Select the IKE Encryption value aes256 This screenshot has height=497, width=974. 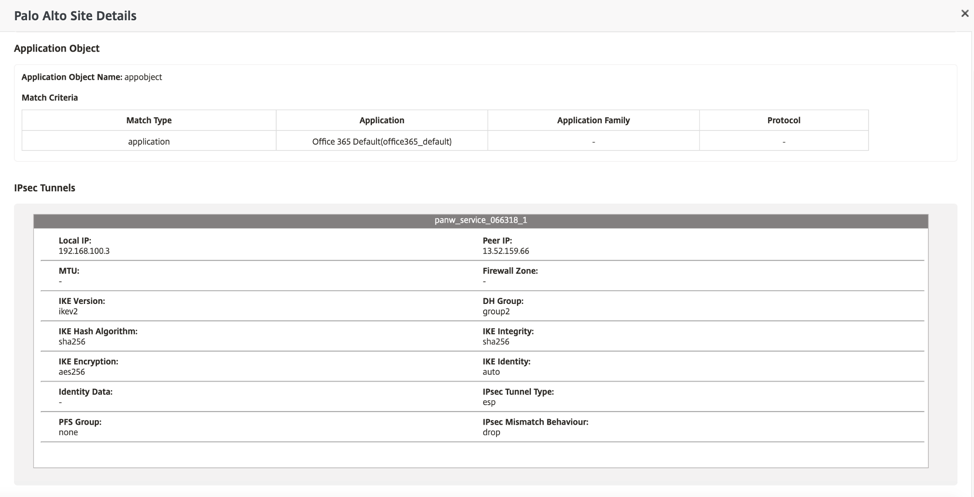click(71, 372)
